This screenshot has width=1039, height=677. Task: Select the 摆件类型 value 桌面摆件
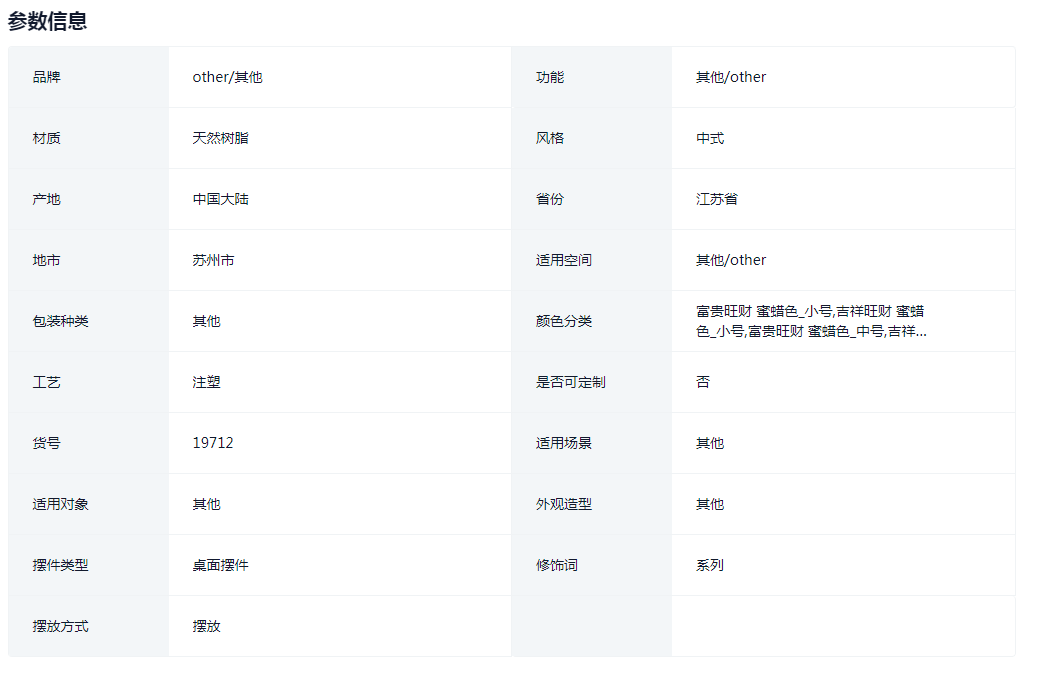pos(221,564)
